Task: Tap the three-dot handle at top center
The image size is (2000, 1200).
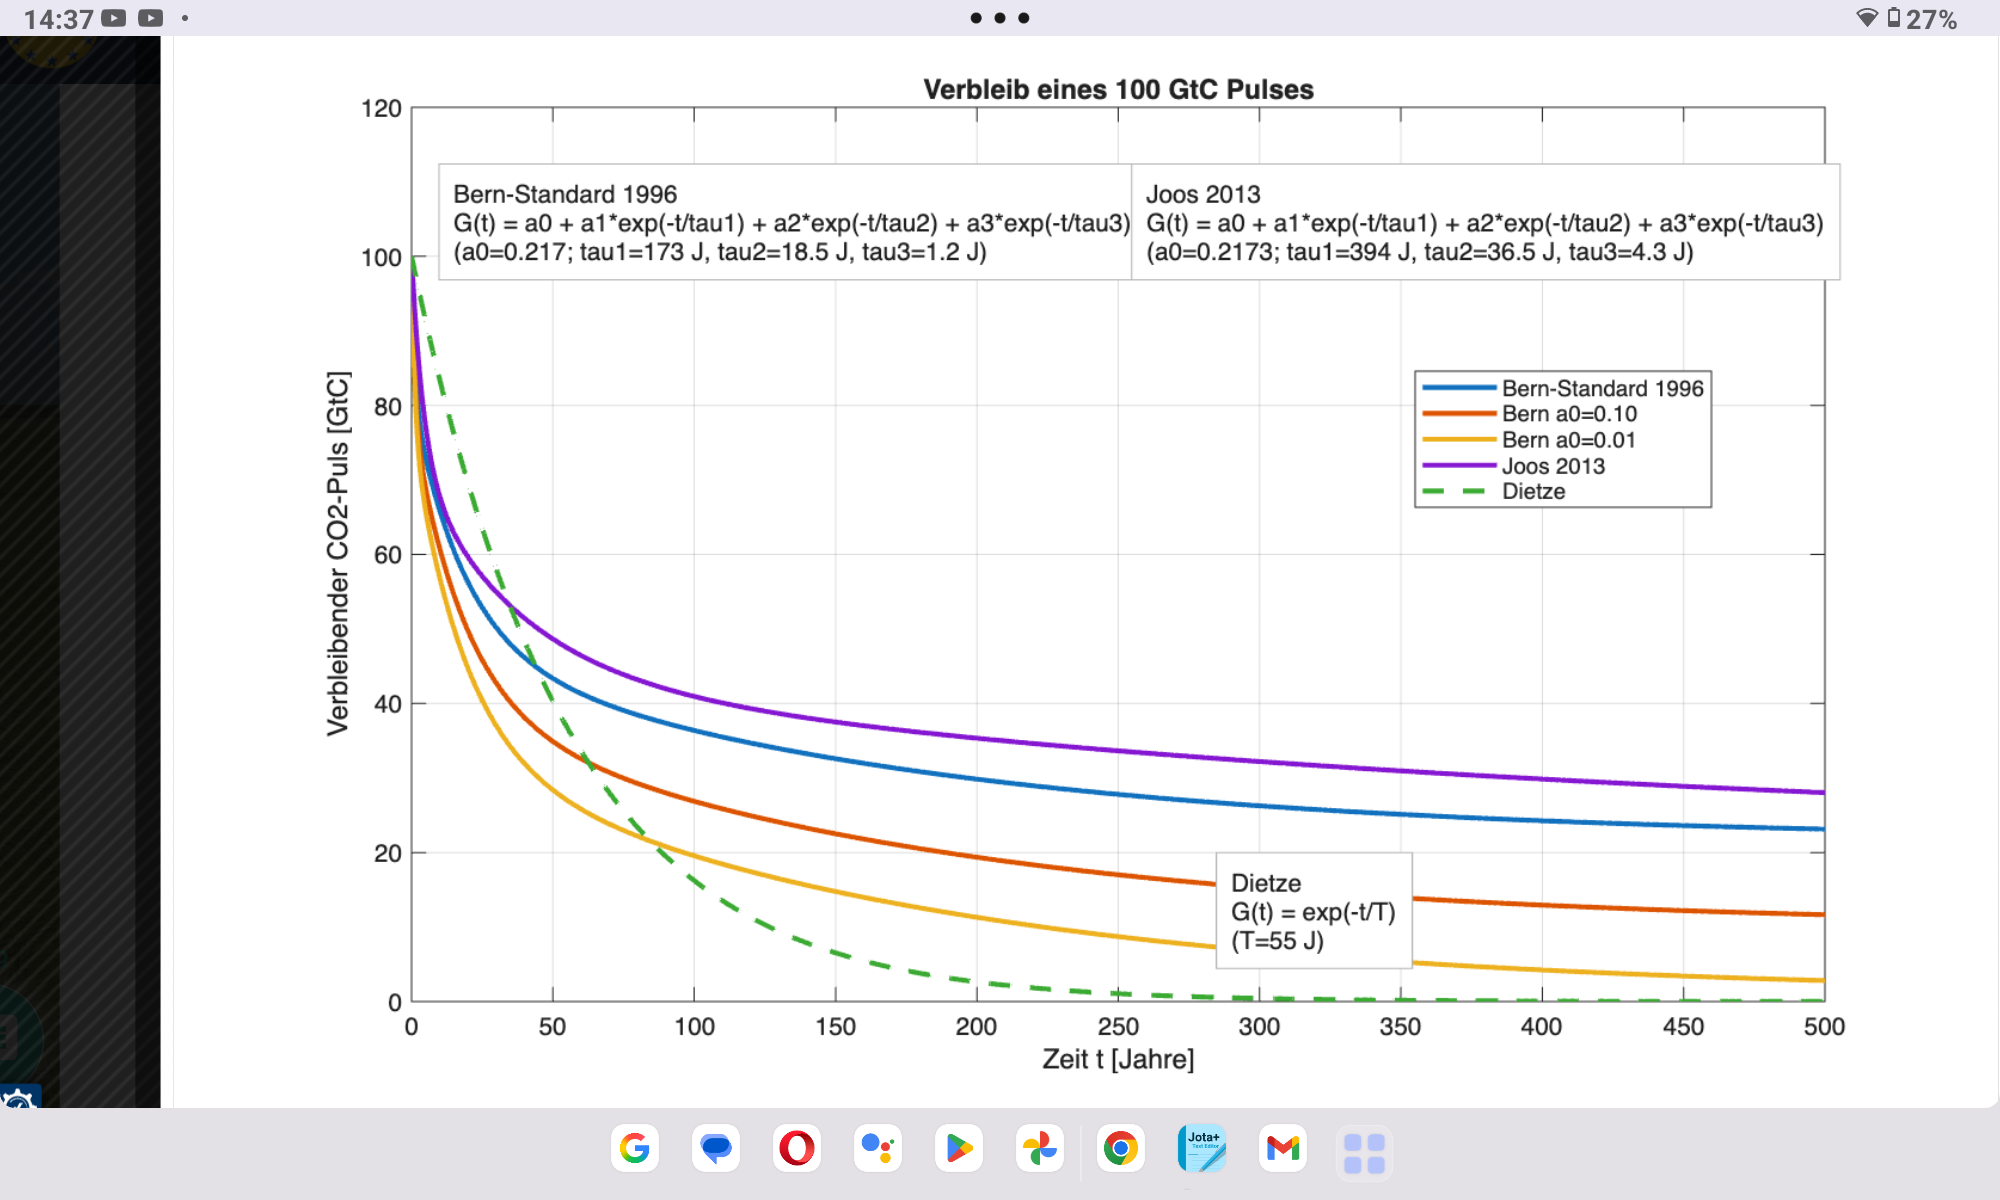Action: (1000, 18)
